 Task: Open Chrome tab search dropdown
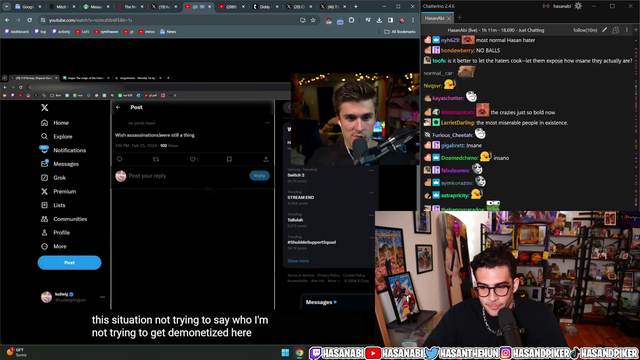point(7,7)
